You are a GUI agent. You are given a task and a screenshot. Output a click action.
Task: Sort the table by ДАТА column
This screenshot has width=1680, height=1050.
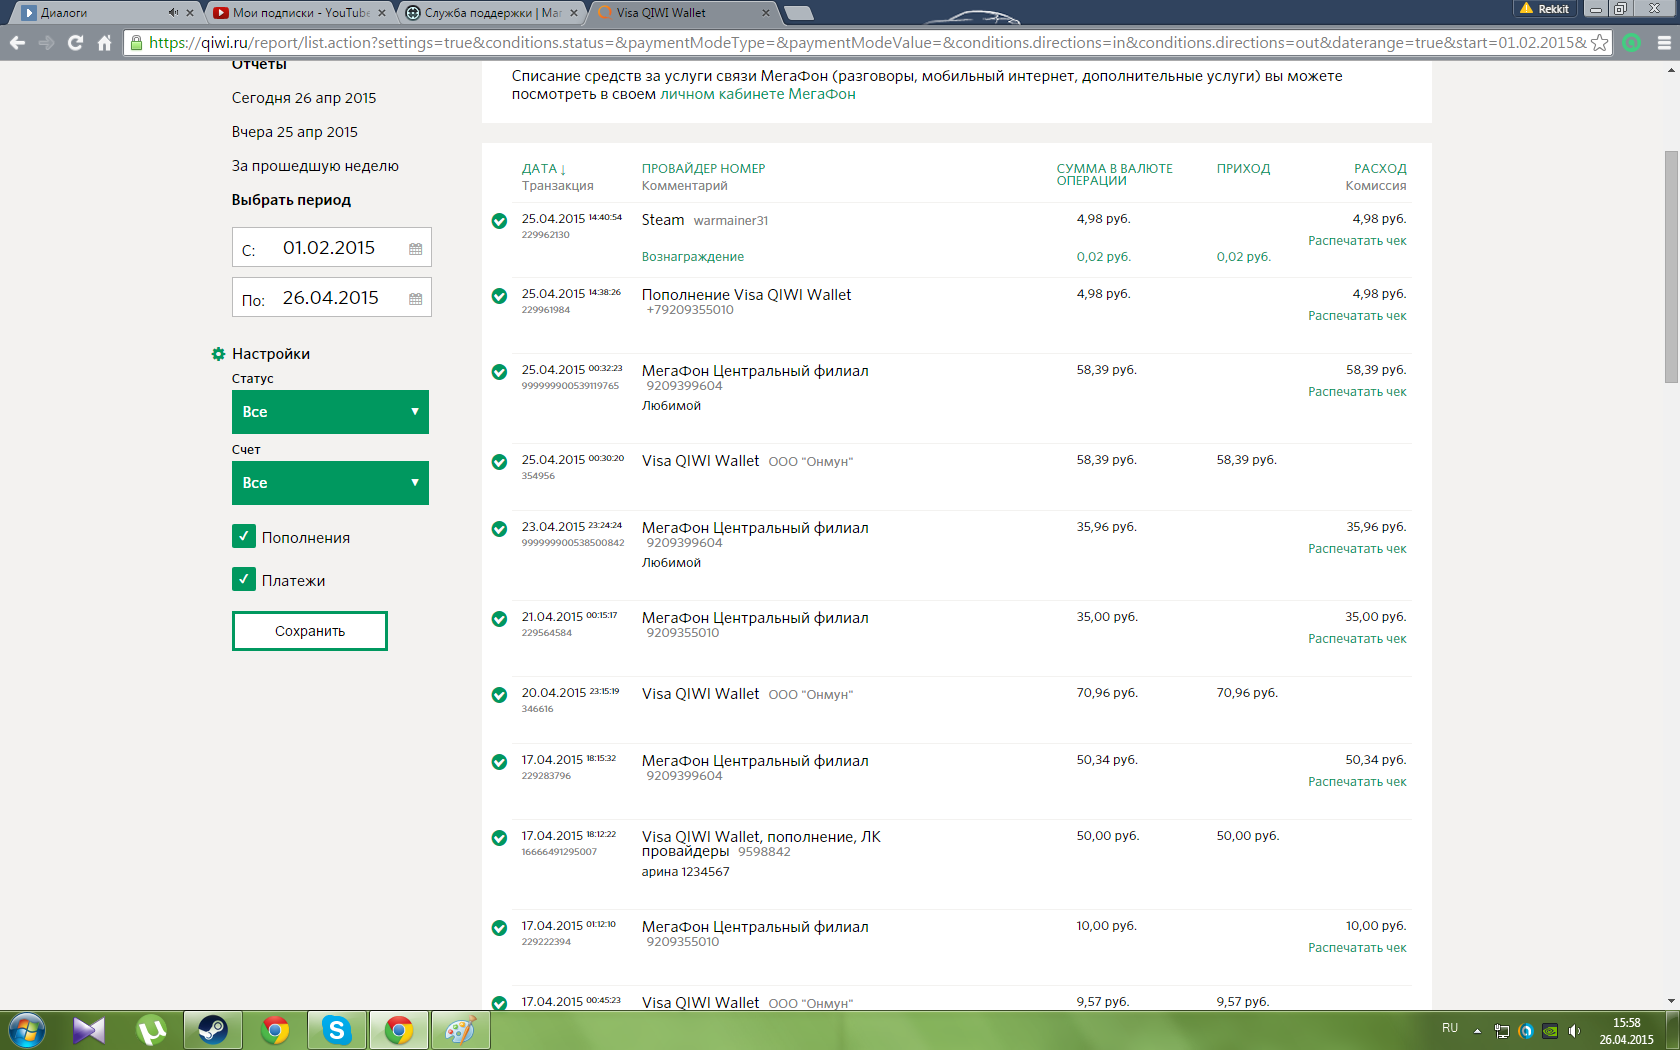pyautogui.click(x=543, y=169)
